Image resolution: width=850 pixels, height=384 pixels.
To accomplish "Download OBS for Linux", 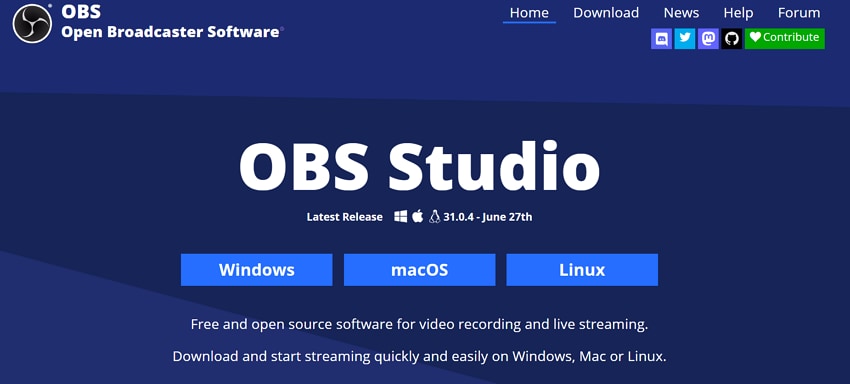I will 582,270.
